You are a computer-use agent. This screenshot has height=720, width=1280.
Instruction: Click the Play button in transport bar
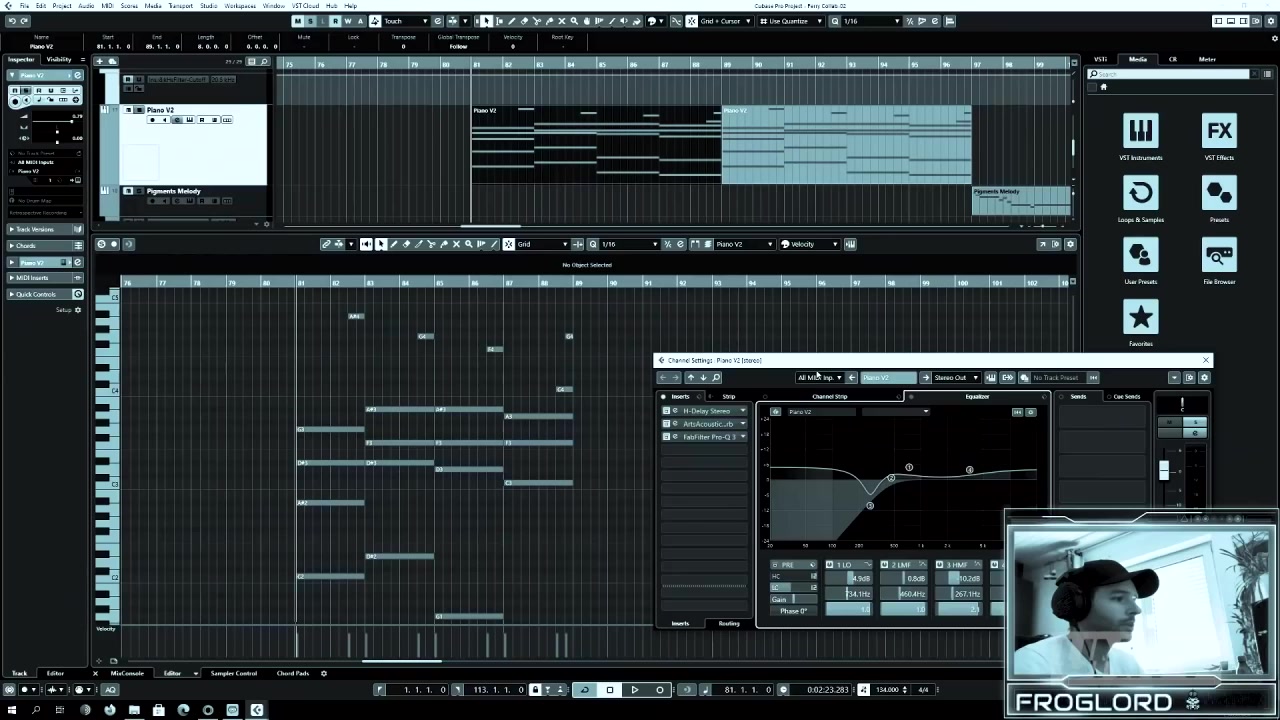coord(634,689)
